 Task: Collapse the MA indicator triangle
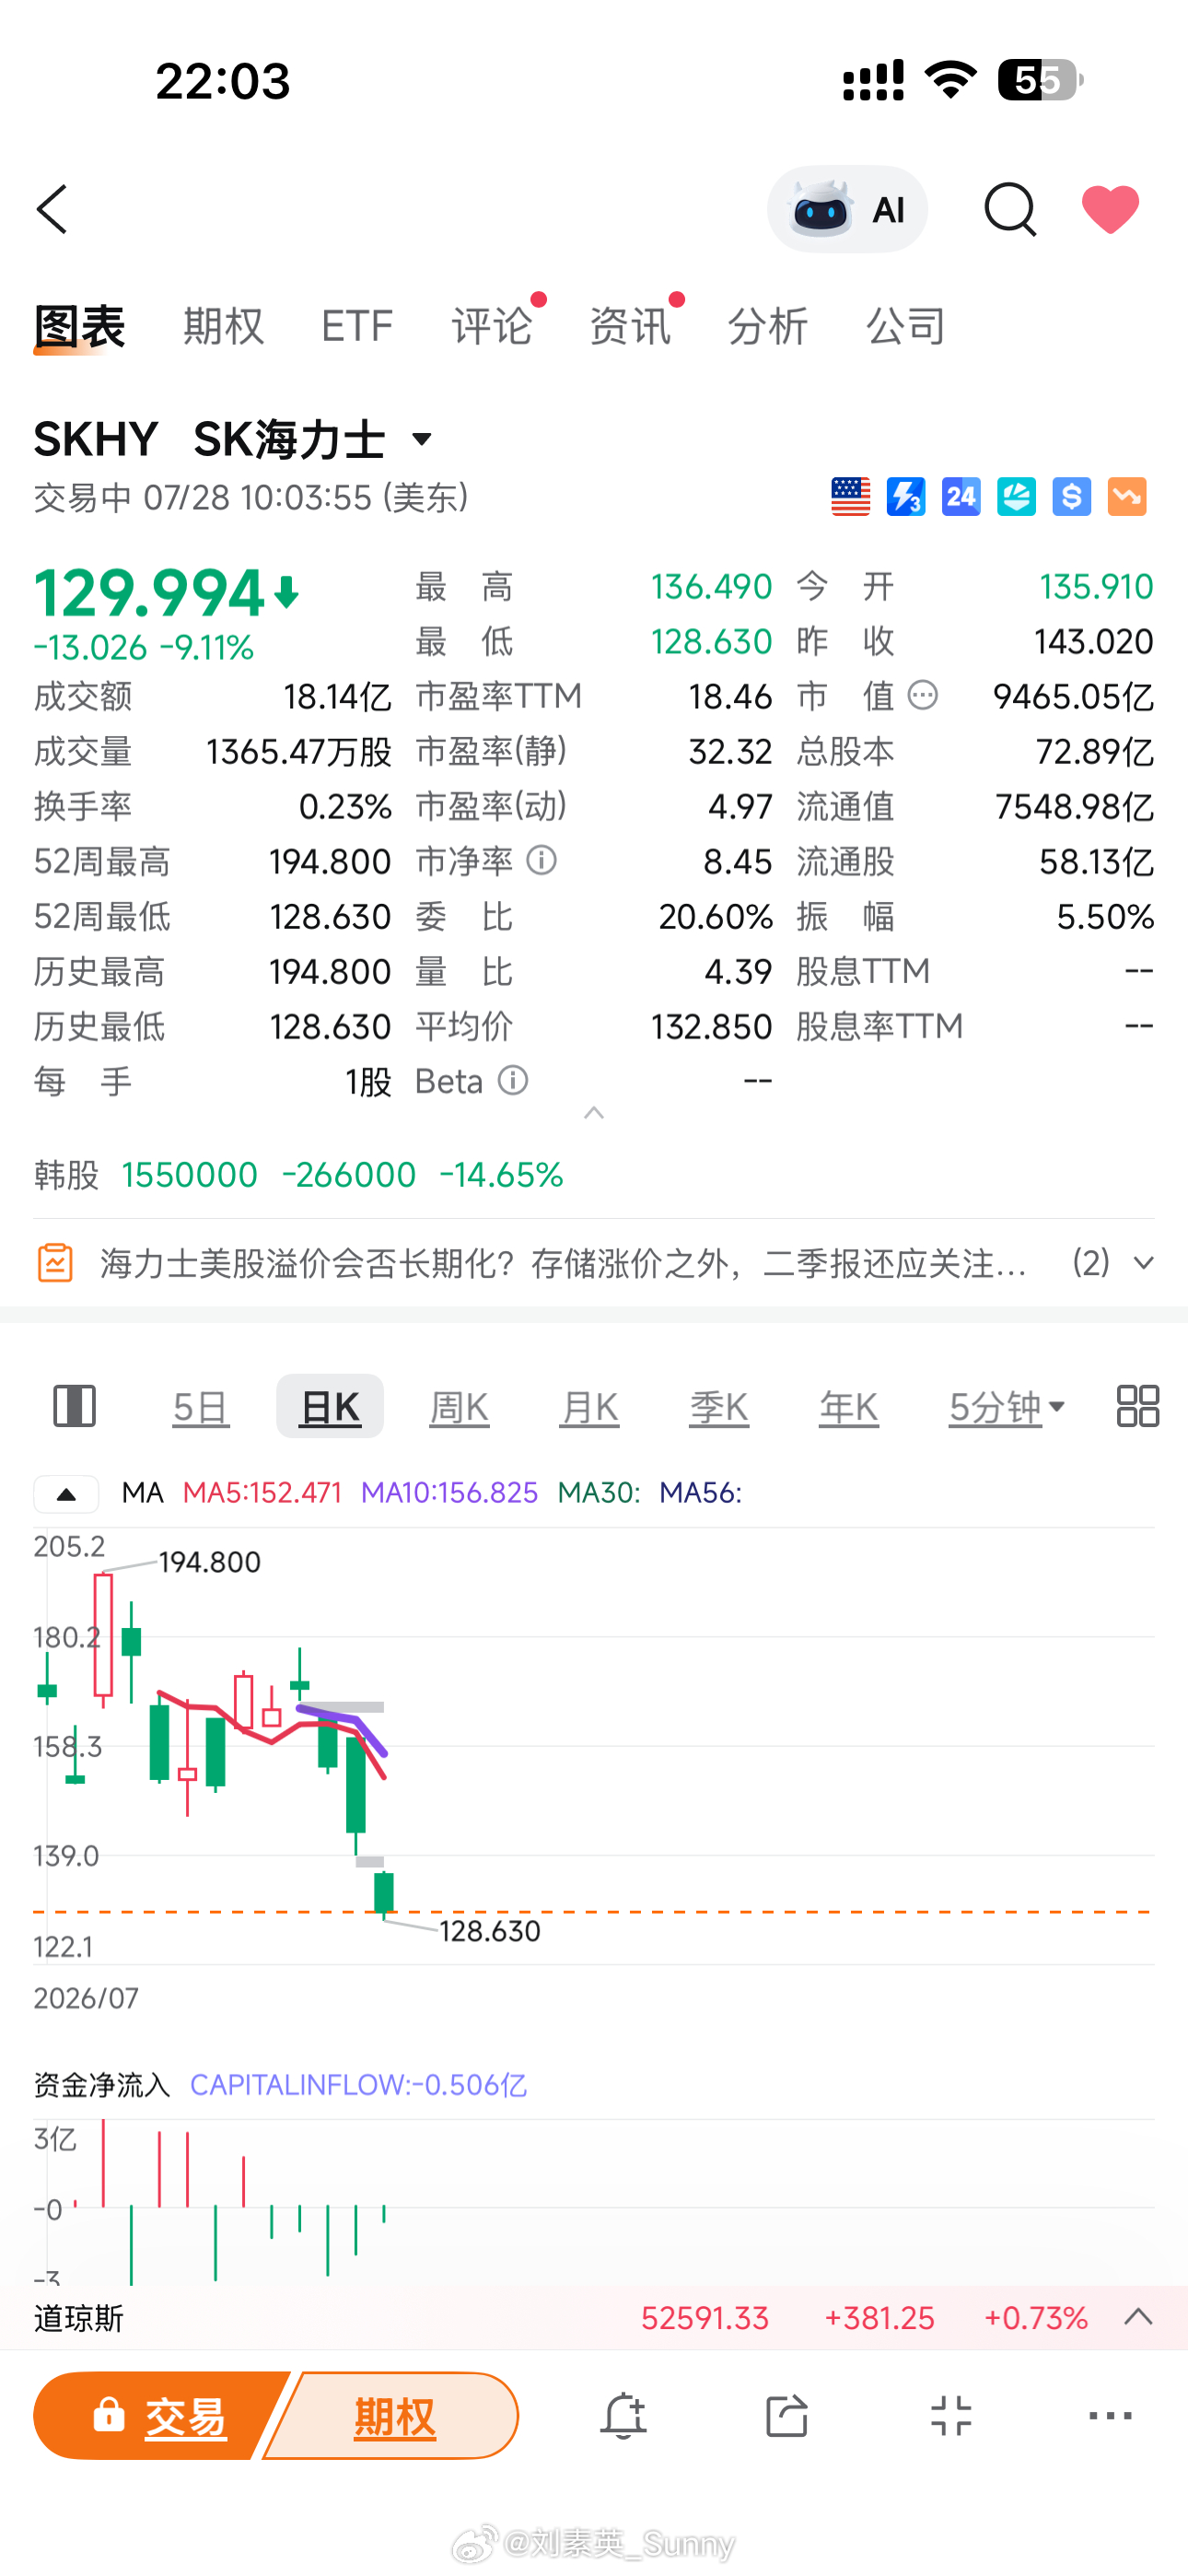click(66, 1494)
